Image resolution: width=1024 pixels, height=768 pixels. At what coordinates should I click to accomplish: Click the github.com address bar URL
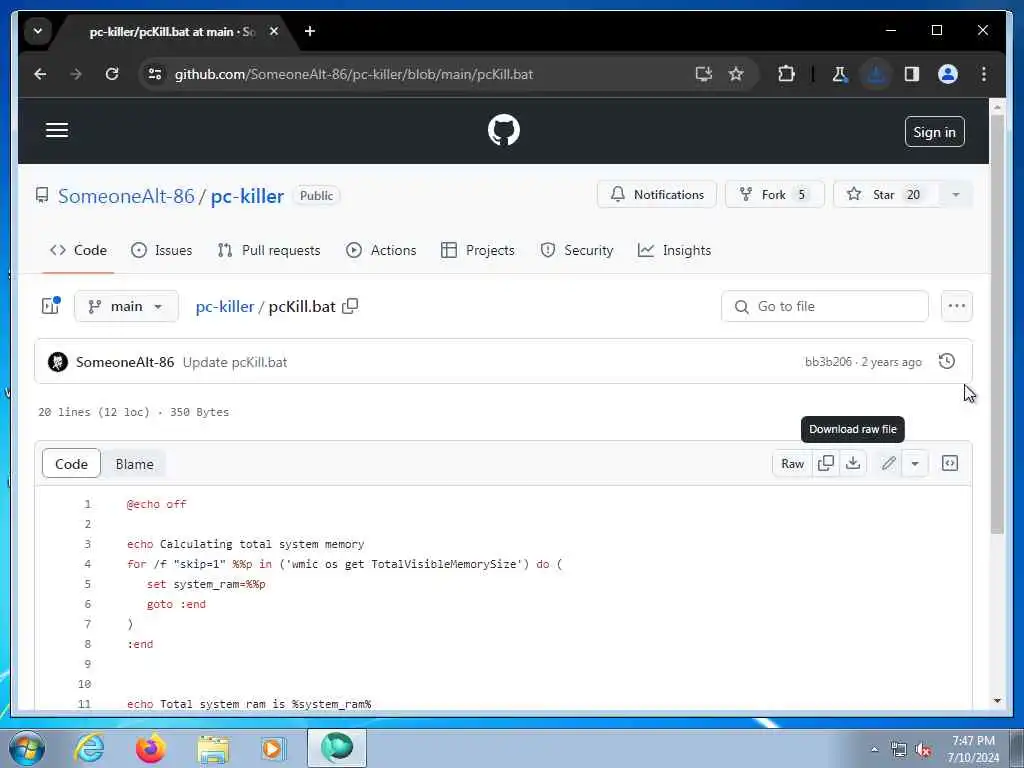tap(354, 74)
